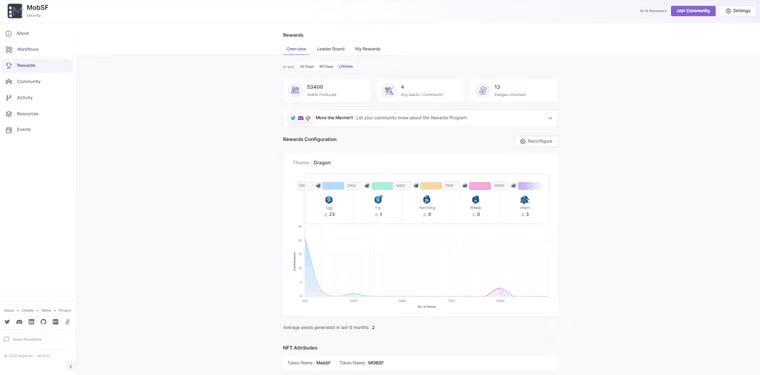Switch to the Leader Board tab
The width and height of the screenshot is (760, 375).
[x=331, y=49]
